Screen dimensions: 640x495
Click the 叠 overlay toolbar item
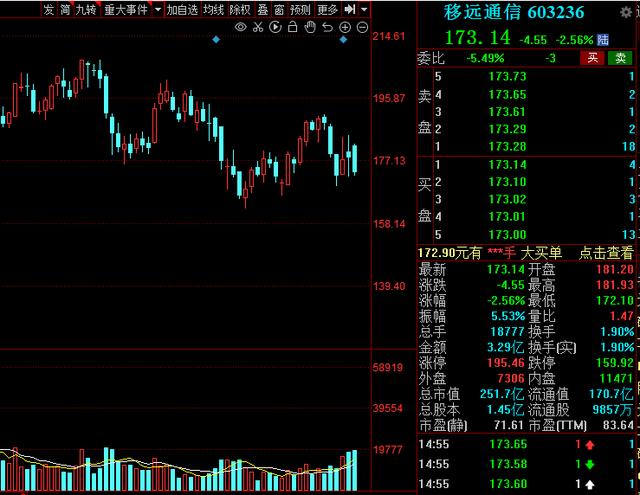tap(263, 9)
